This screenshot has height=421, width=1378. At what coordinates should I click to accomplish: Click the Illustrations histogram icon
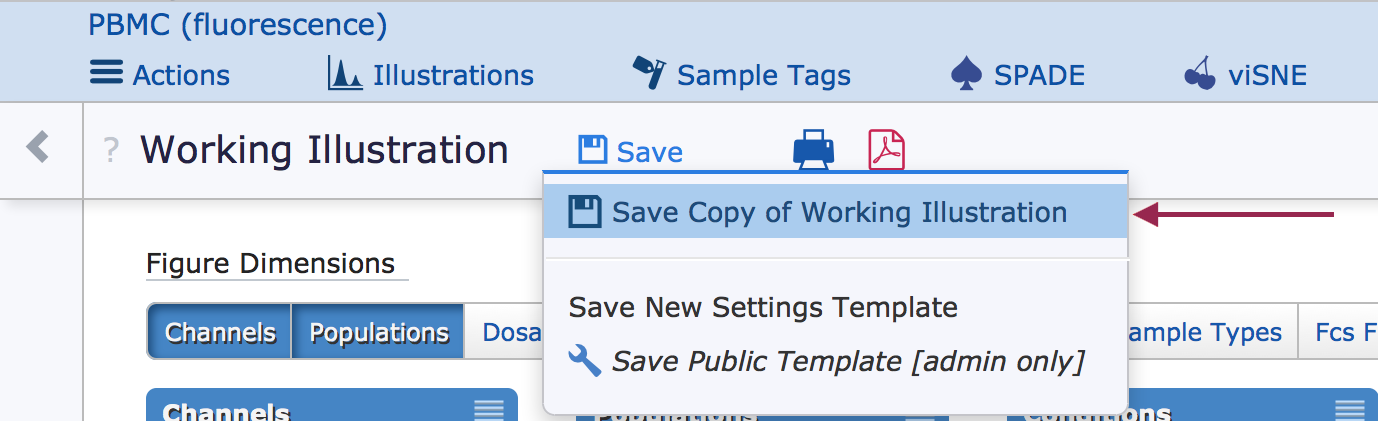coord(345,73)
